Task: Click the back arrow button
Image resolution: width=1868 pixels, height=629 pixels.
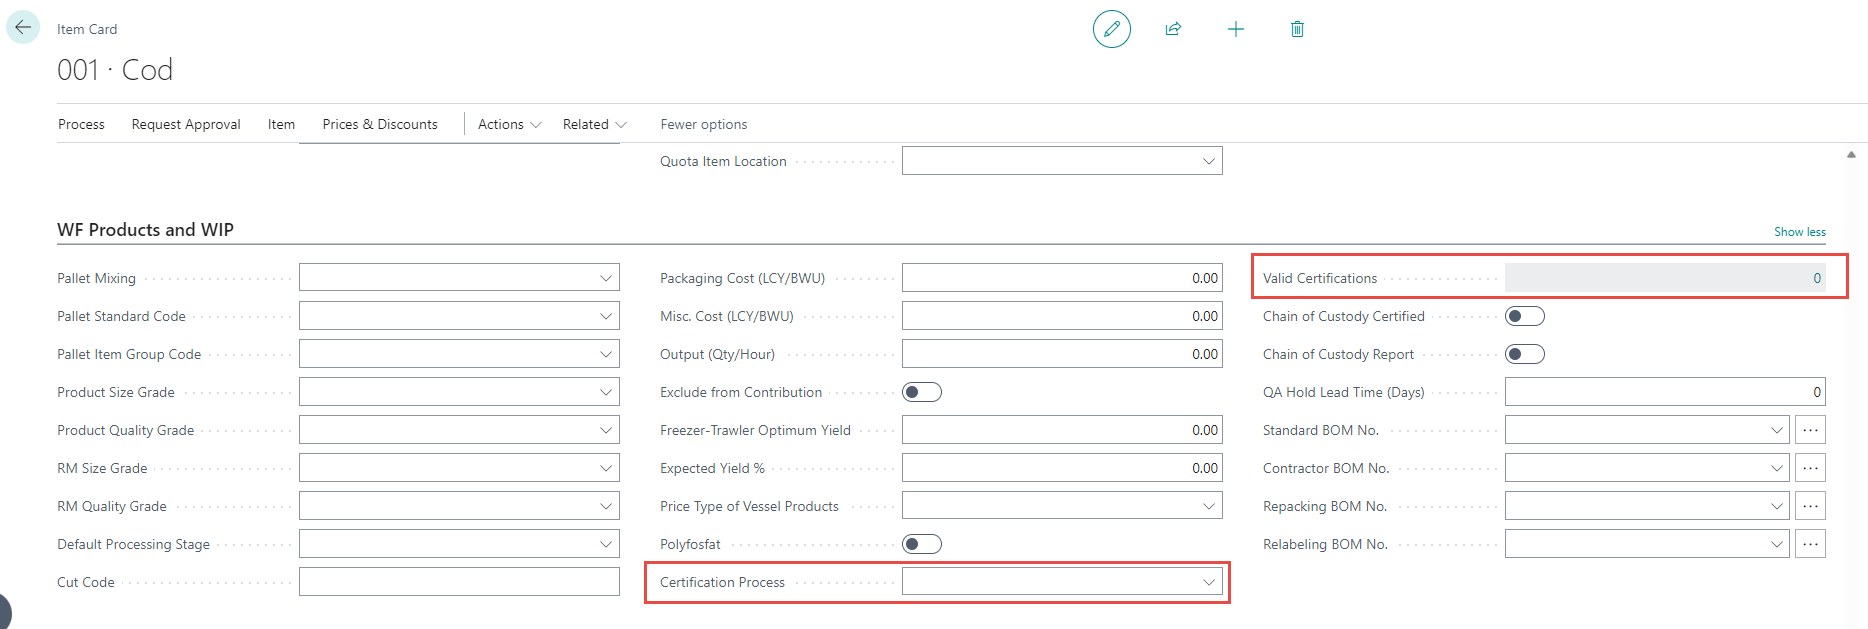Action: click(x=23, y=27)
